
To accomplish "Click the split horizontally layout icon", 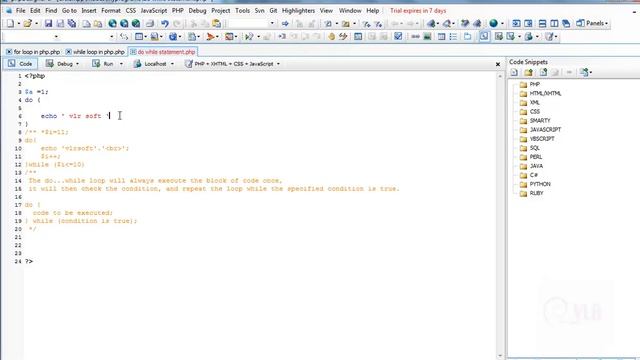I will (542, 24).
